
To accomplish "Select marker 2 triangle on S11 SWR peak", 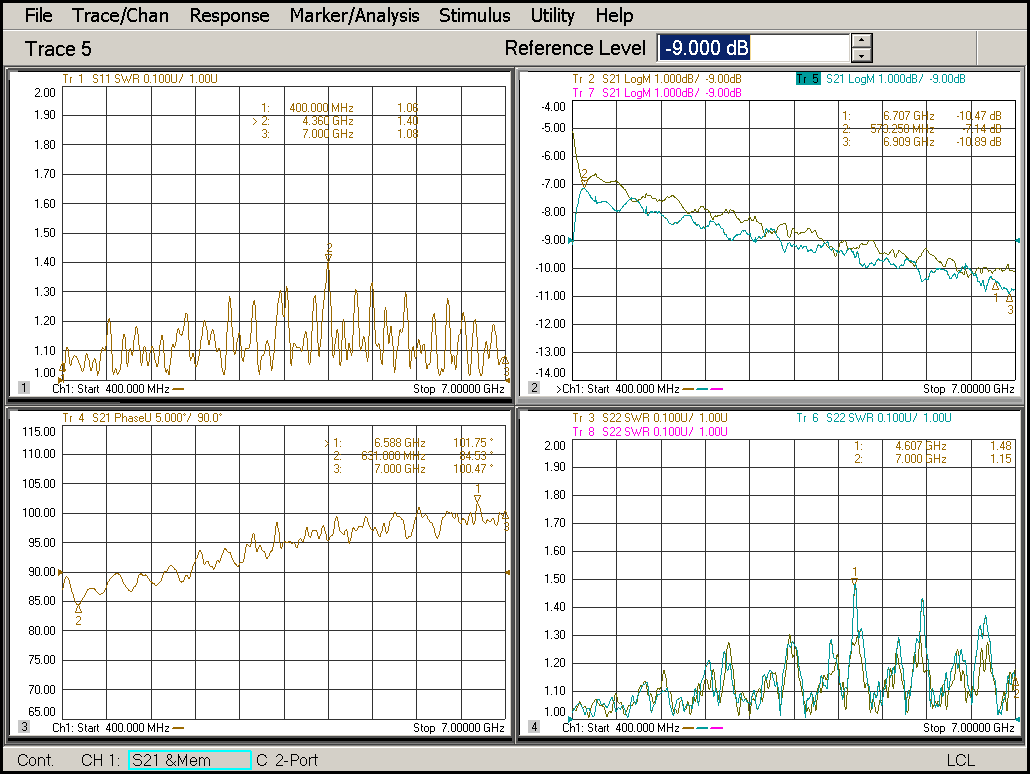I will click(329, 256).
